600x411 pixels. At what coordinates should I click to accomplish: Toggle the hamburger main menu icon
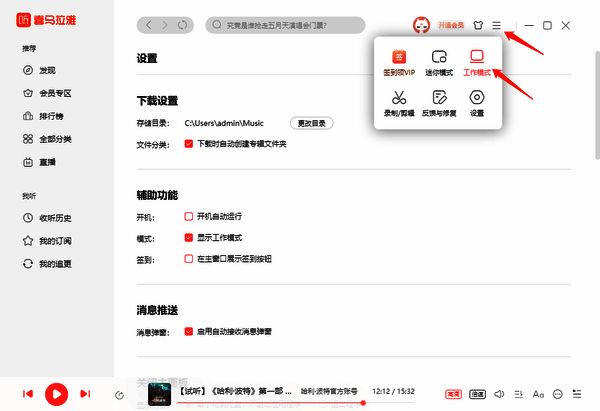coord(496,26)
